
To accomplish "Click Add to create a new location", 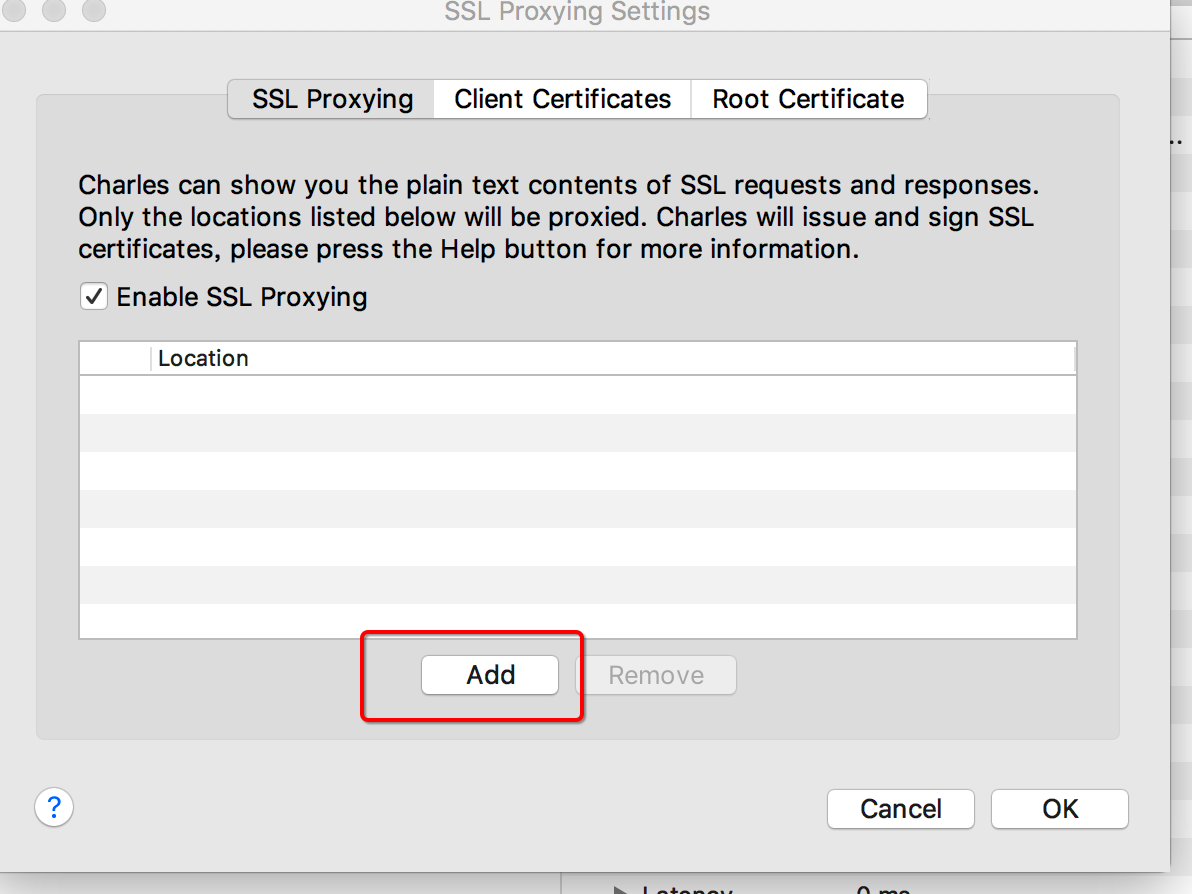I will [490, 675].
